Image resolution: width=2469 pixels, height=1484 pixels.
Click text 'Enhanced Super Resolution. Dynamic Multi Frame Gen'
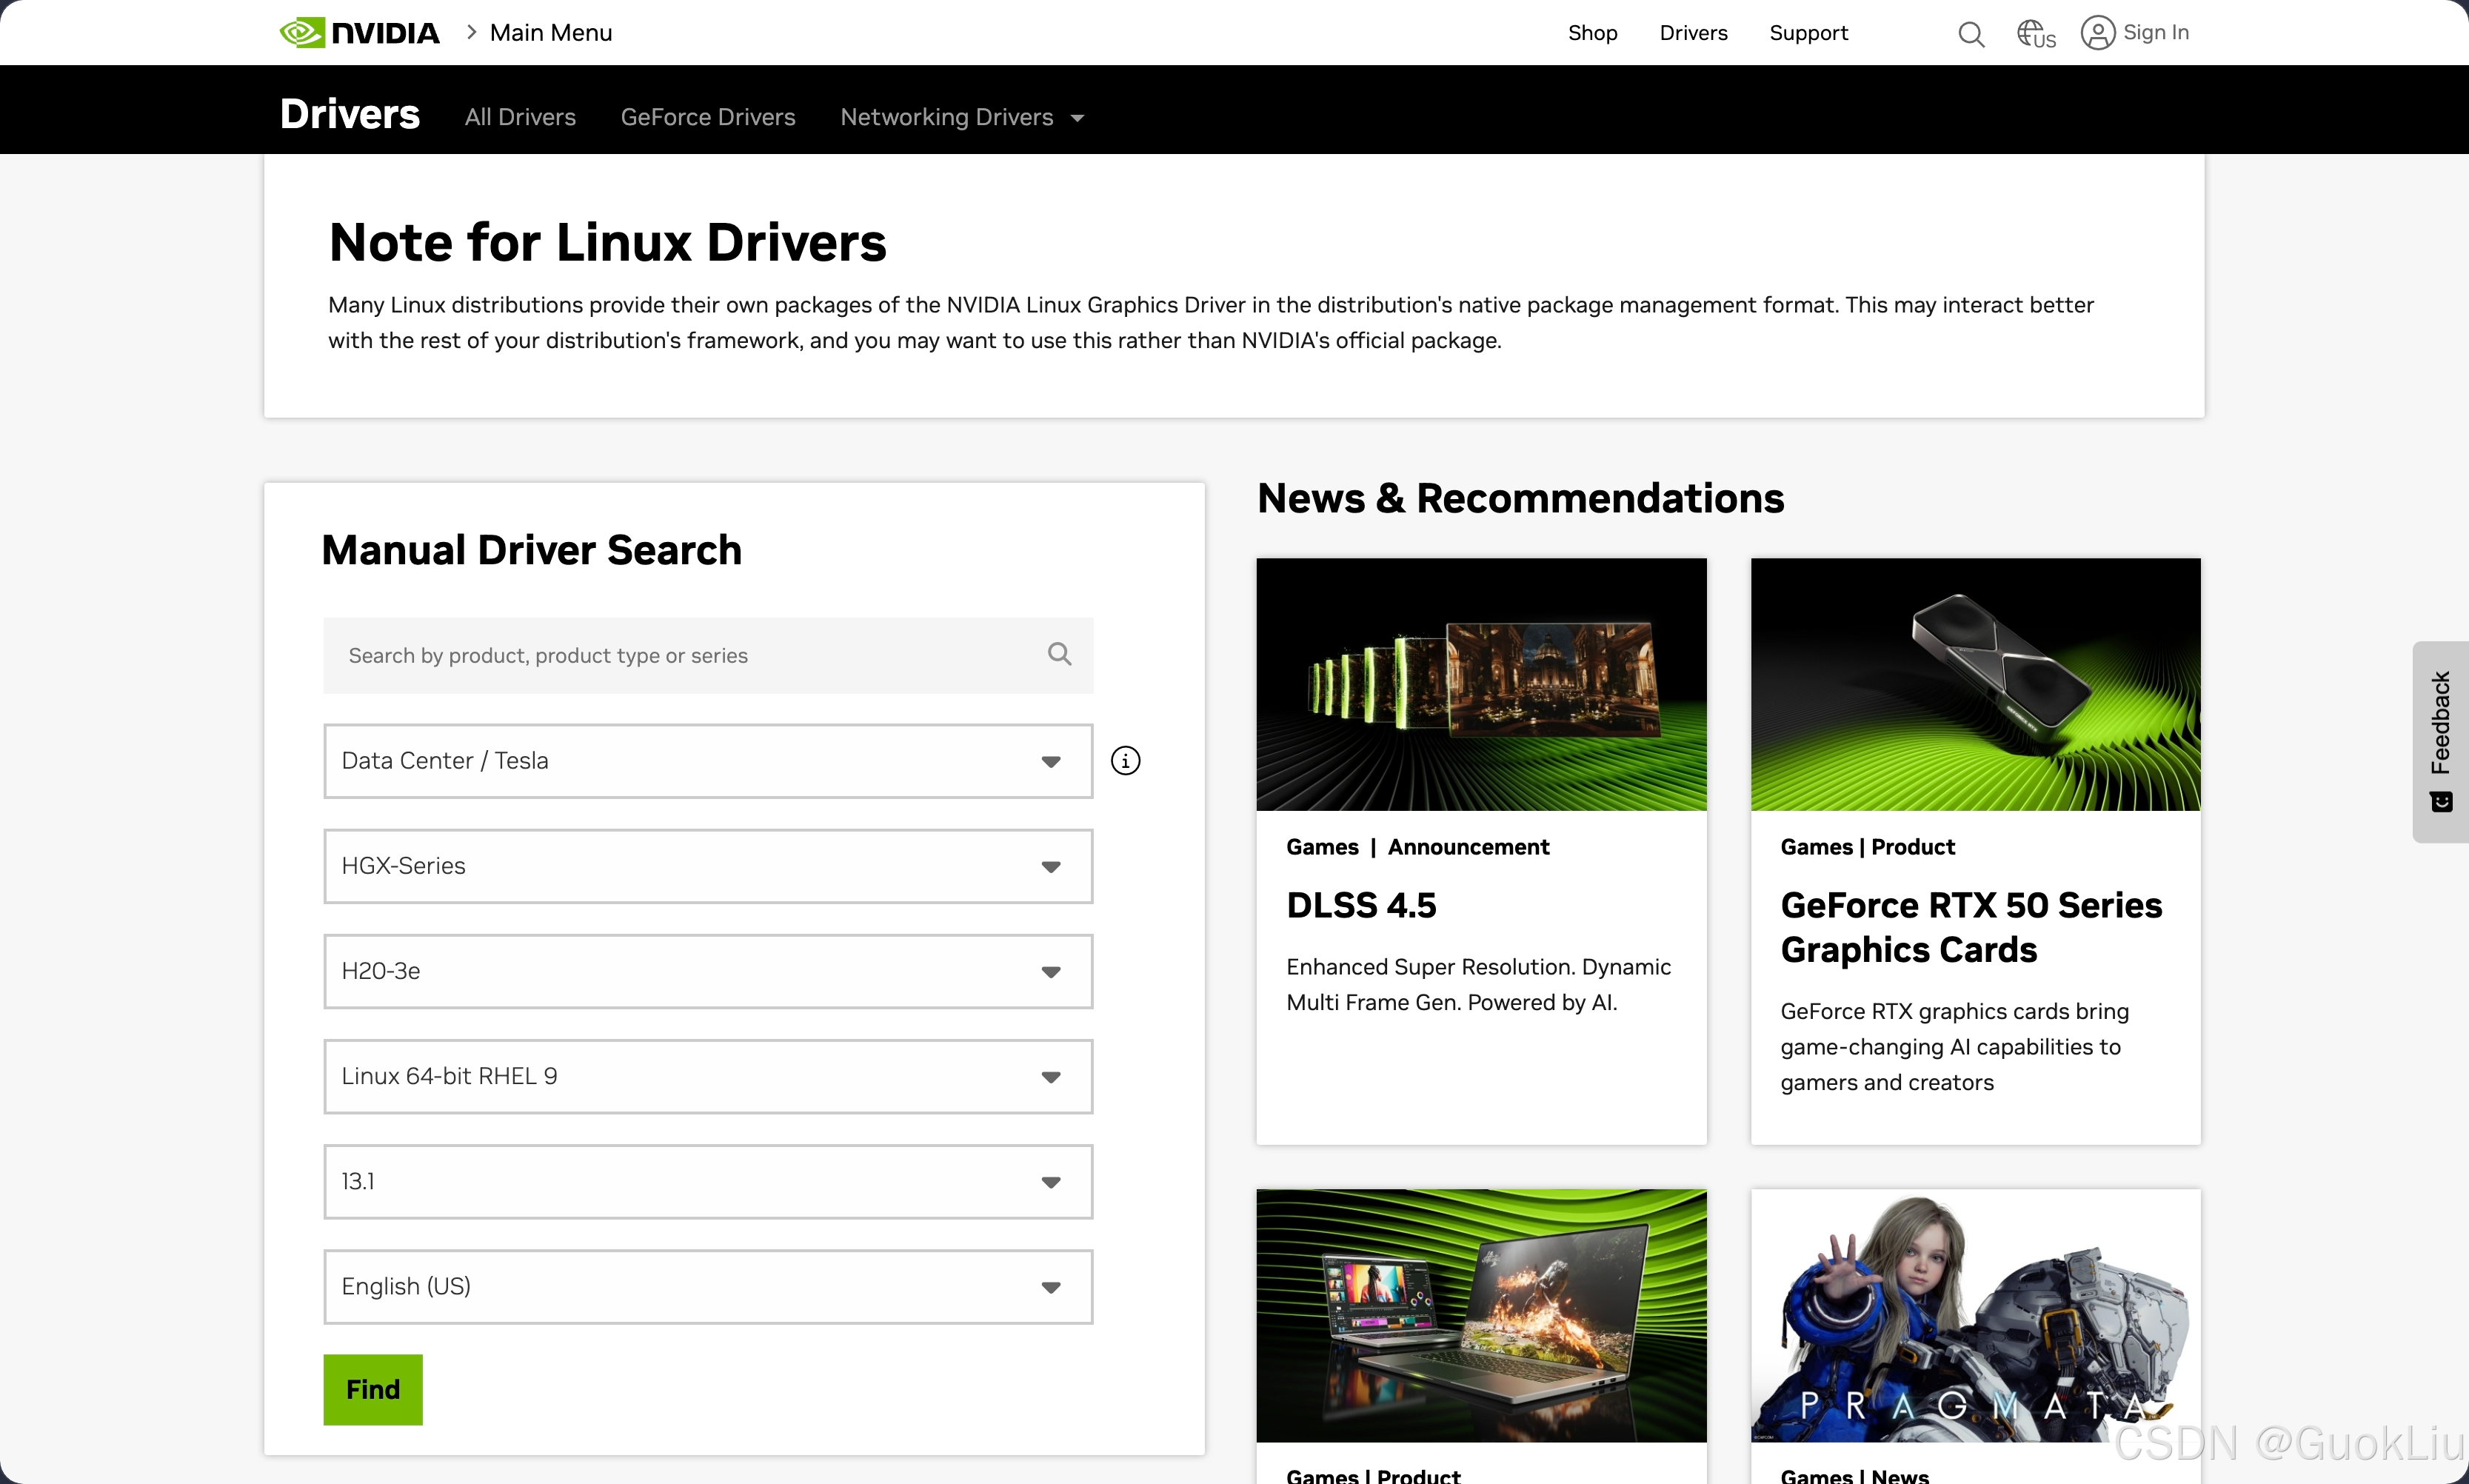click(x=1478, y=984)
